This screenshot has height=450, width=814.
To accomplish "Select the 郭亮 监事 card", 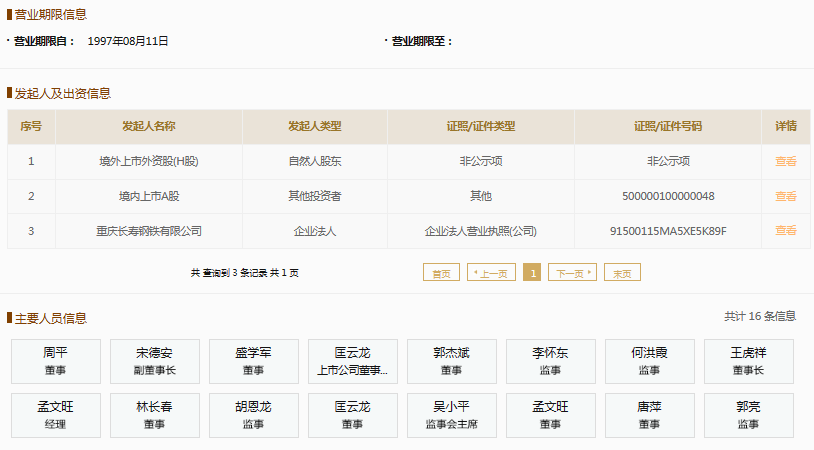I will 748,415.
